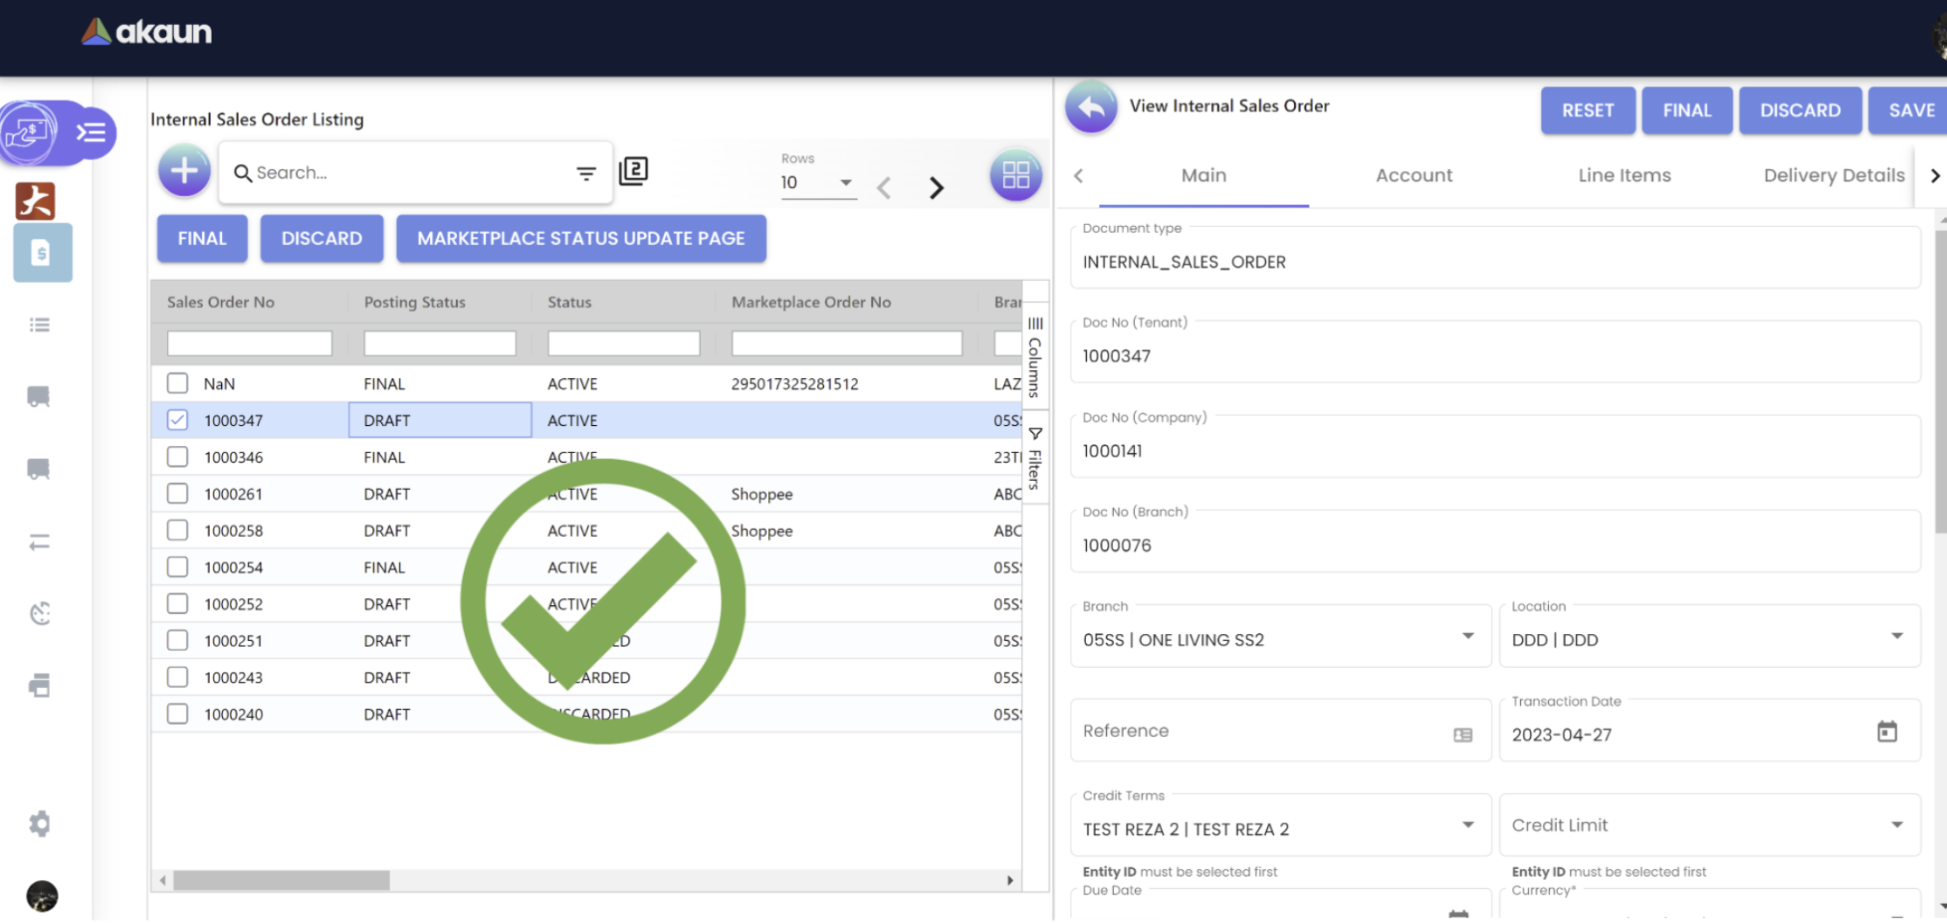Click the grid view icon
Image resolution: width=1947 pixels, height=923 pixels.
(1015, 175)
